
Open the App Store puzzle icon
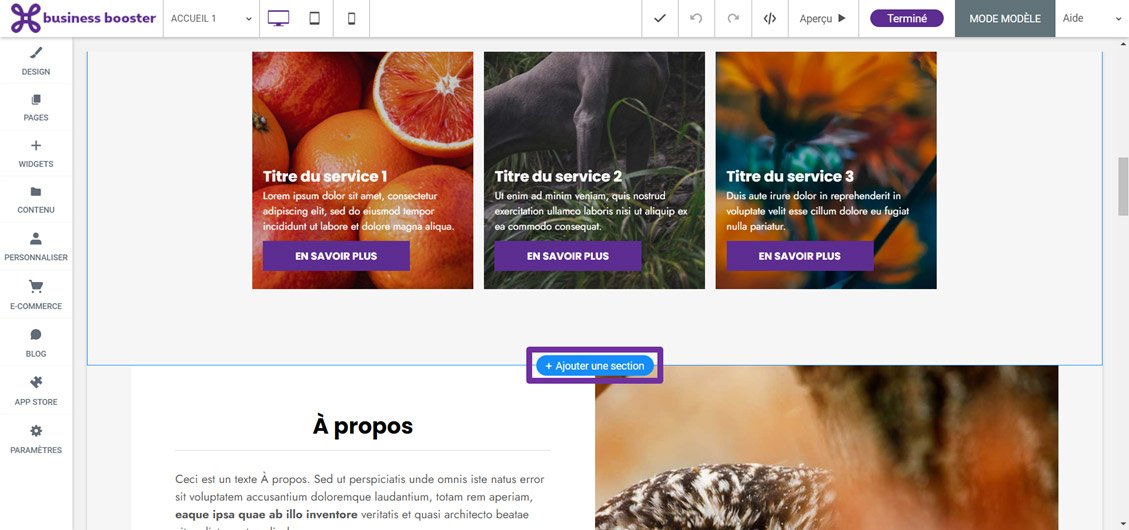[36, 390]
